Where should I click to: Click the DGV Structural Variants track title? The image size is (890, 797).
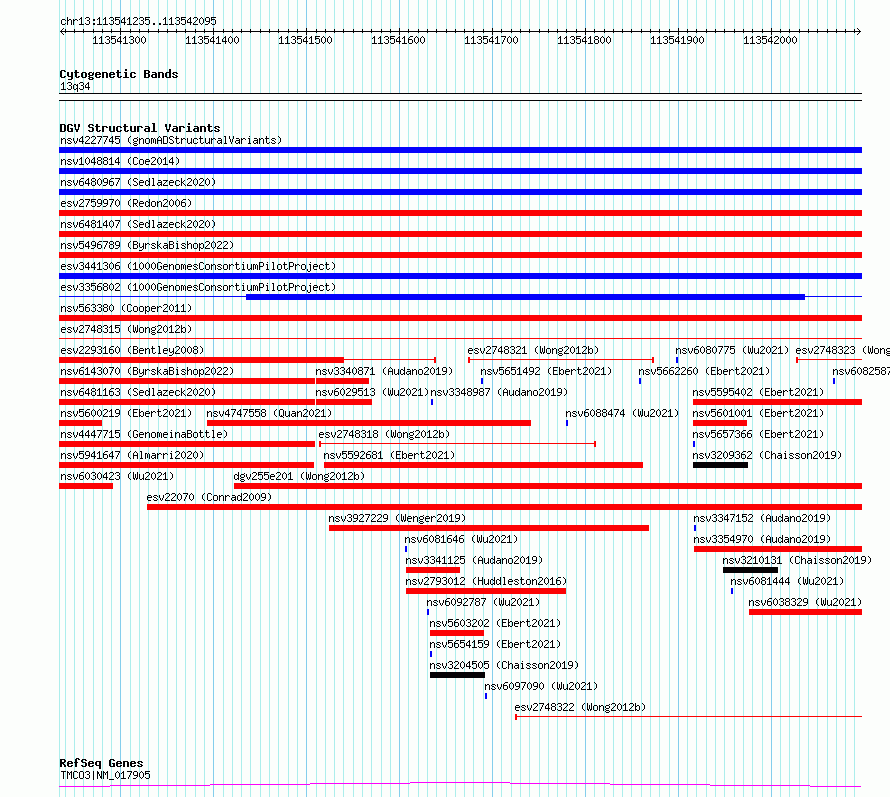(140, 128)
